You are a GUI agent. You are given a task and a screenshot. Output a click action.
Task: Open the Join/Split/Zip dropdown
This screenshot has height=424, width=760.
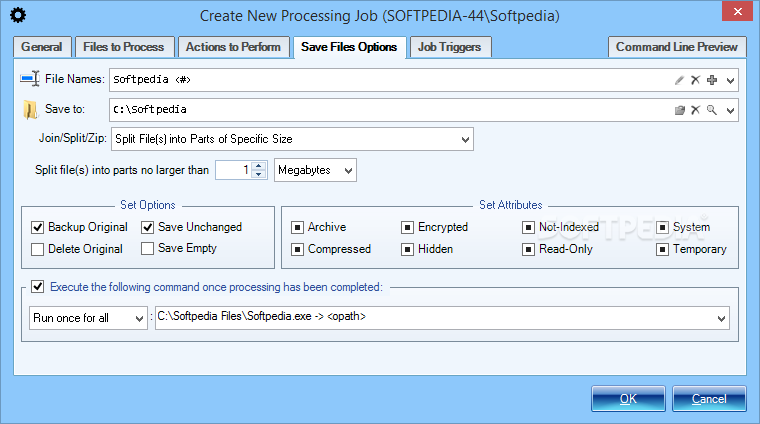[292, 140]
